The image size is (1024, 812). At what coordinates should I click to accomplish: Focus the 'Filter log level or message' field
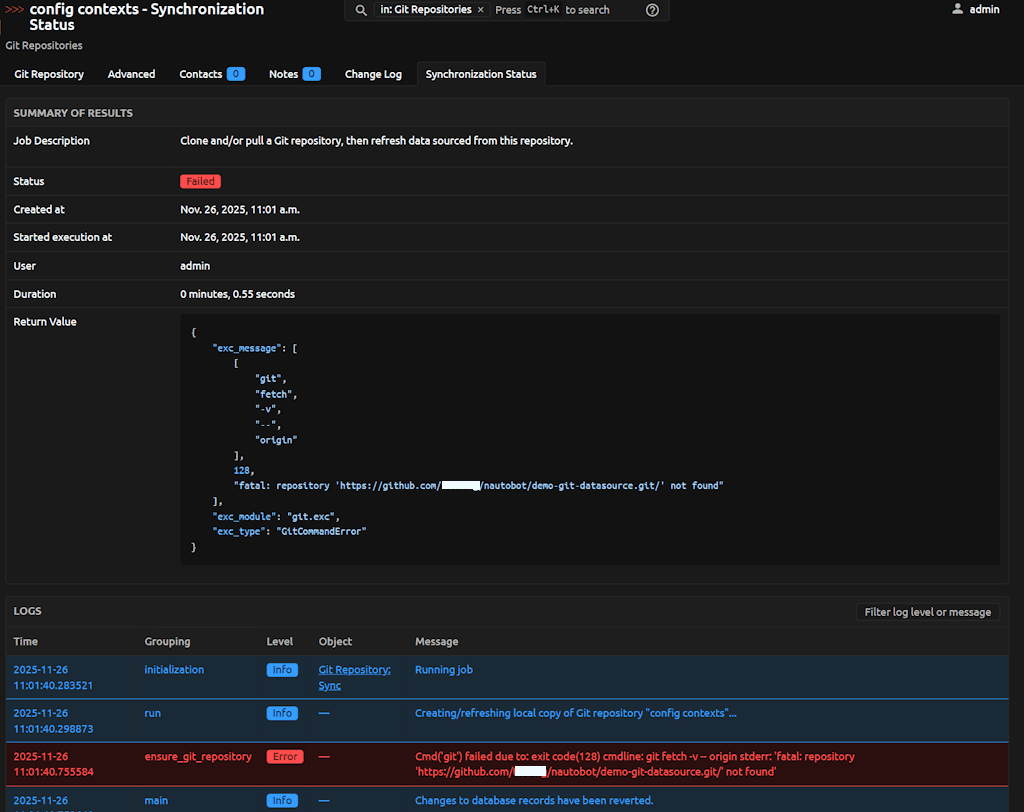[927, 612]
